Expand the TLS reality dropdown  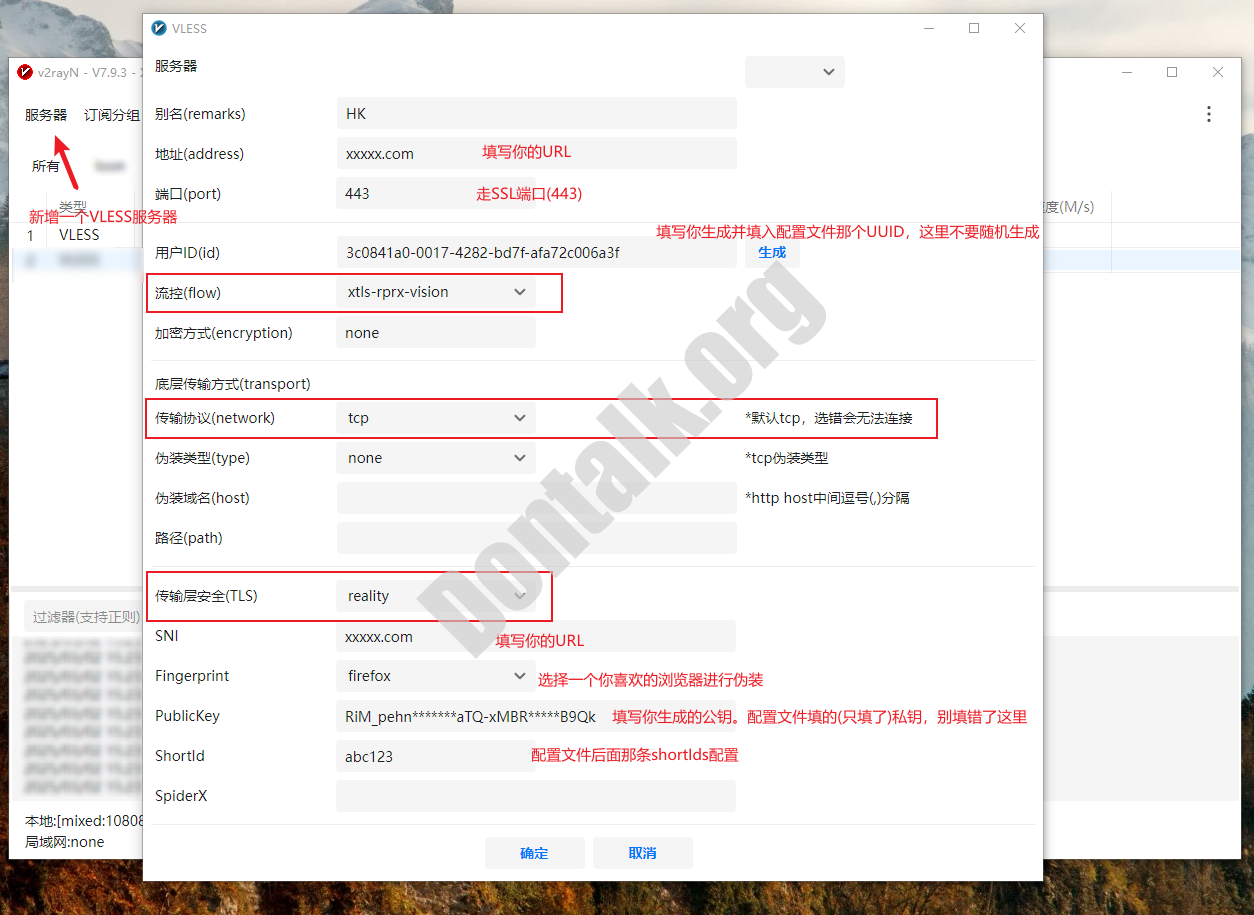point(519,596)
